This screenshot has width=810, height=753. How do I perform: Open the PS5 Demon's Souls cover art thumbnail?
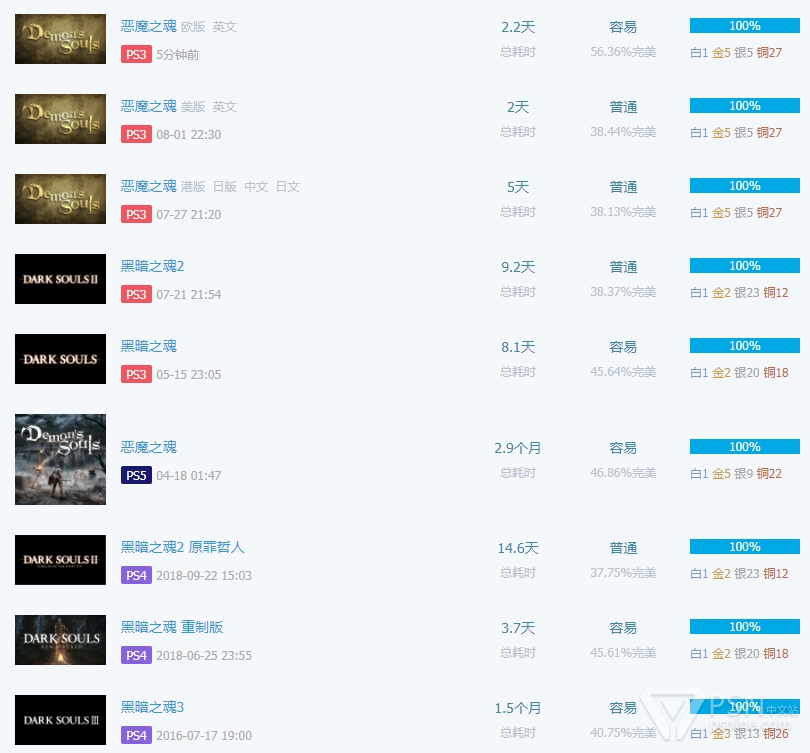60,459
